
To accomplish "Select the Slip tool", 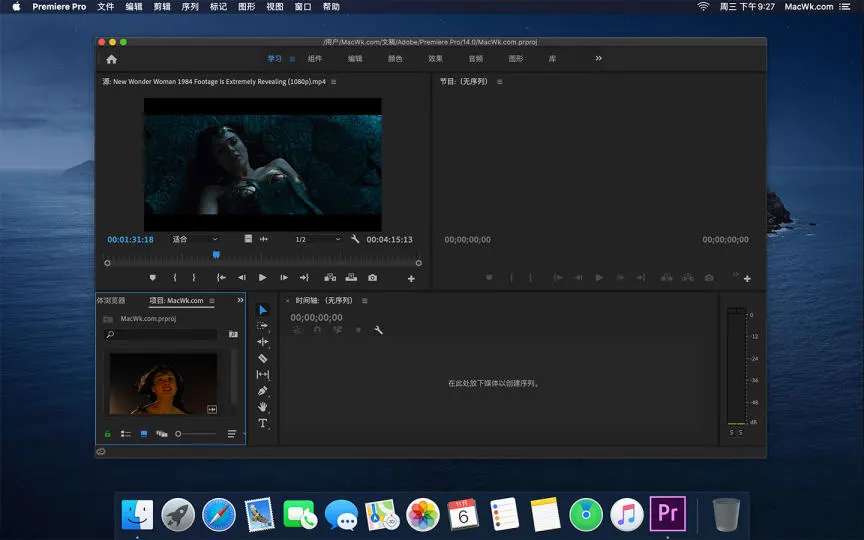I will point(263,375).
